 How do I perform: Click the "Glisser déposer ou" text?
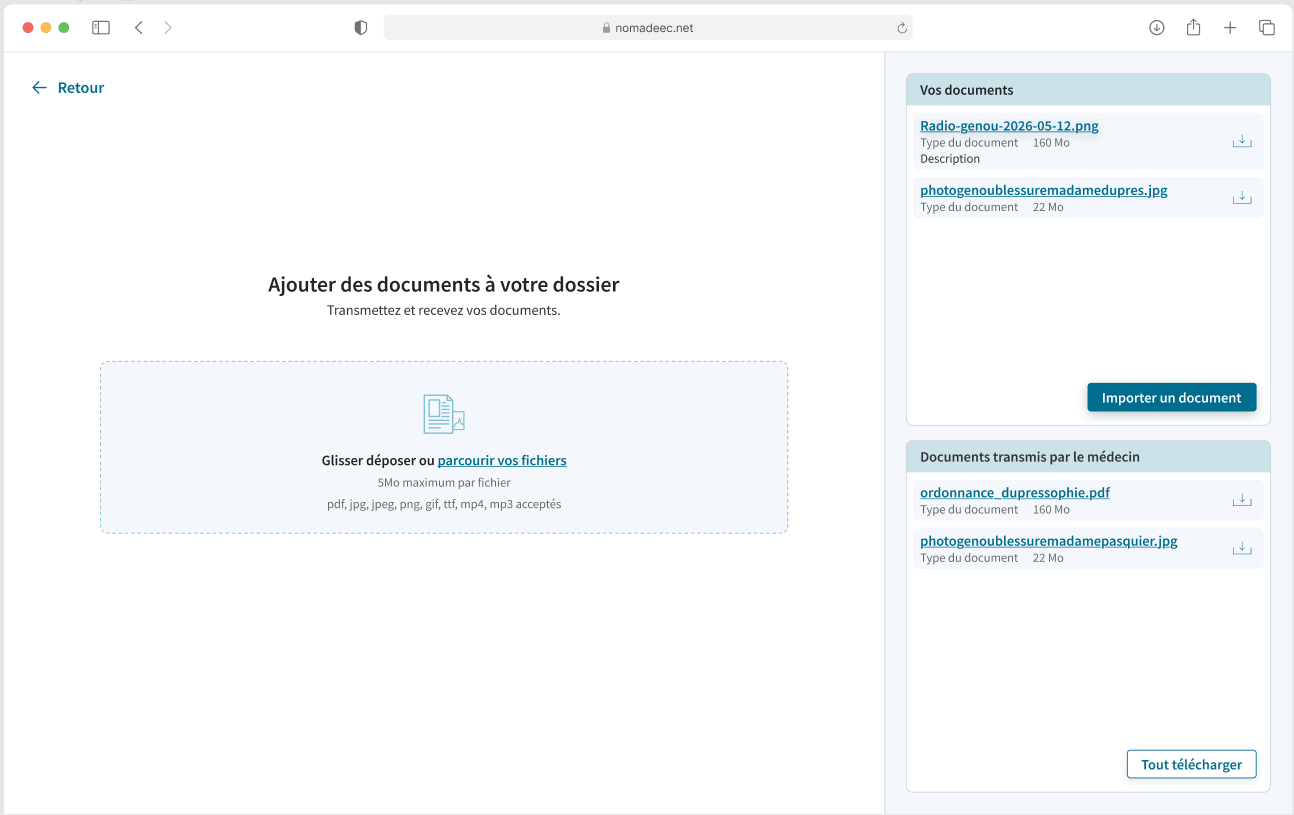point(378,461)
